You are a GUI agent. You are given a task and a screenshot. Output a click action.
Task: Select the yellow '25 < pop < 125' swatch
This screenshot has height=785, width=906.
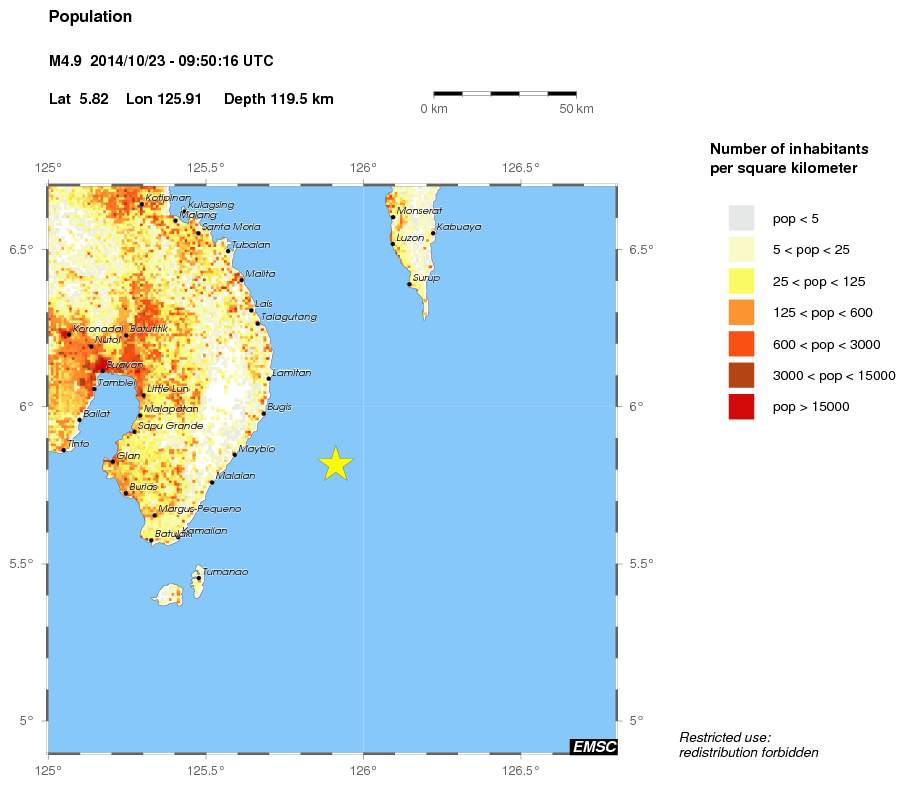pos(741,281)
